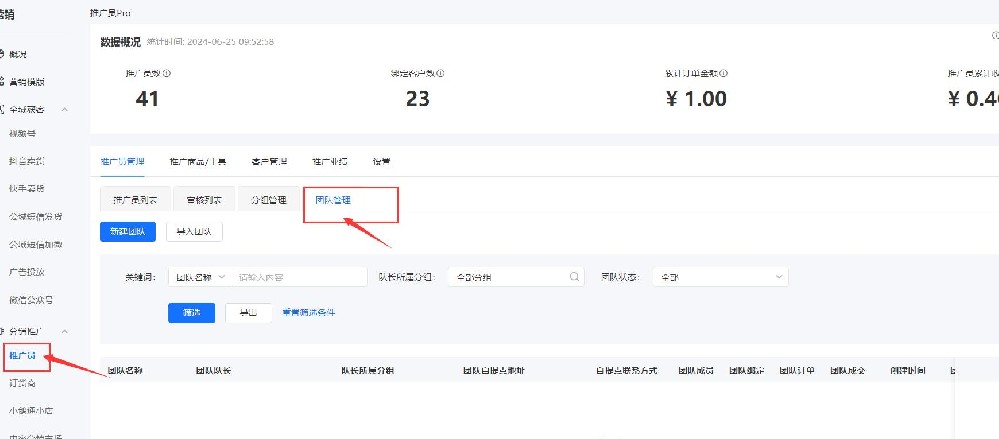Open 团队状态 dropdown showing 全部
The width and height of the screenshot is (999, 439).
coord(720,277)
